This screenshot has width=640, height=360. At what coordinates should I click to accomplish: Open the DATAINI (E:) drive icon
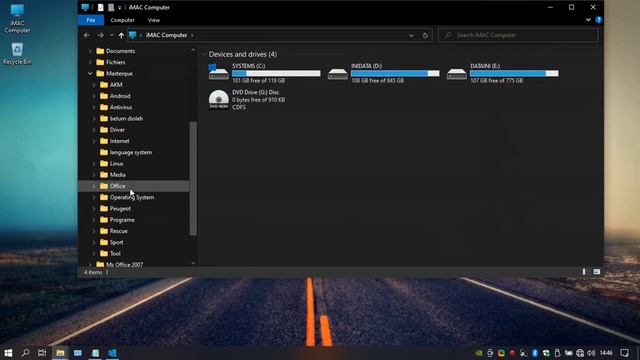tap(456, 74)
